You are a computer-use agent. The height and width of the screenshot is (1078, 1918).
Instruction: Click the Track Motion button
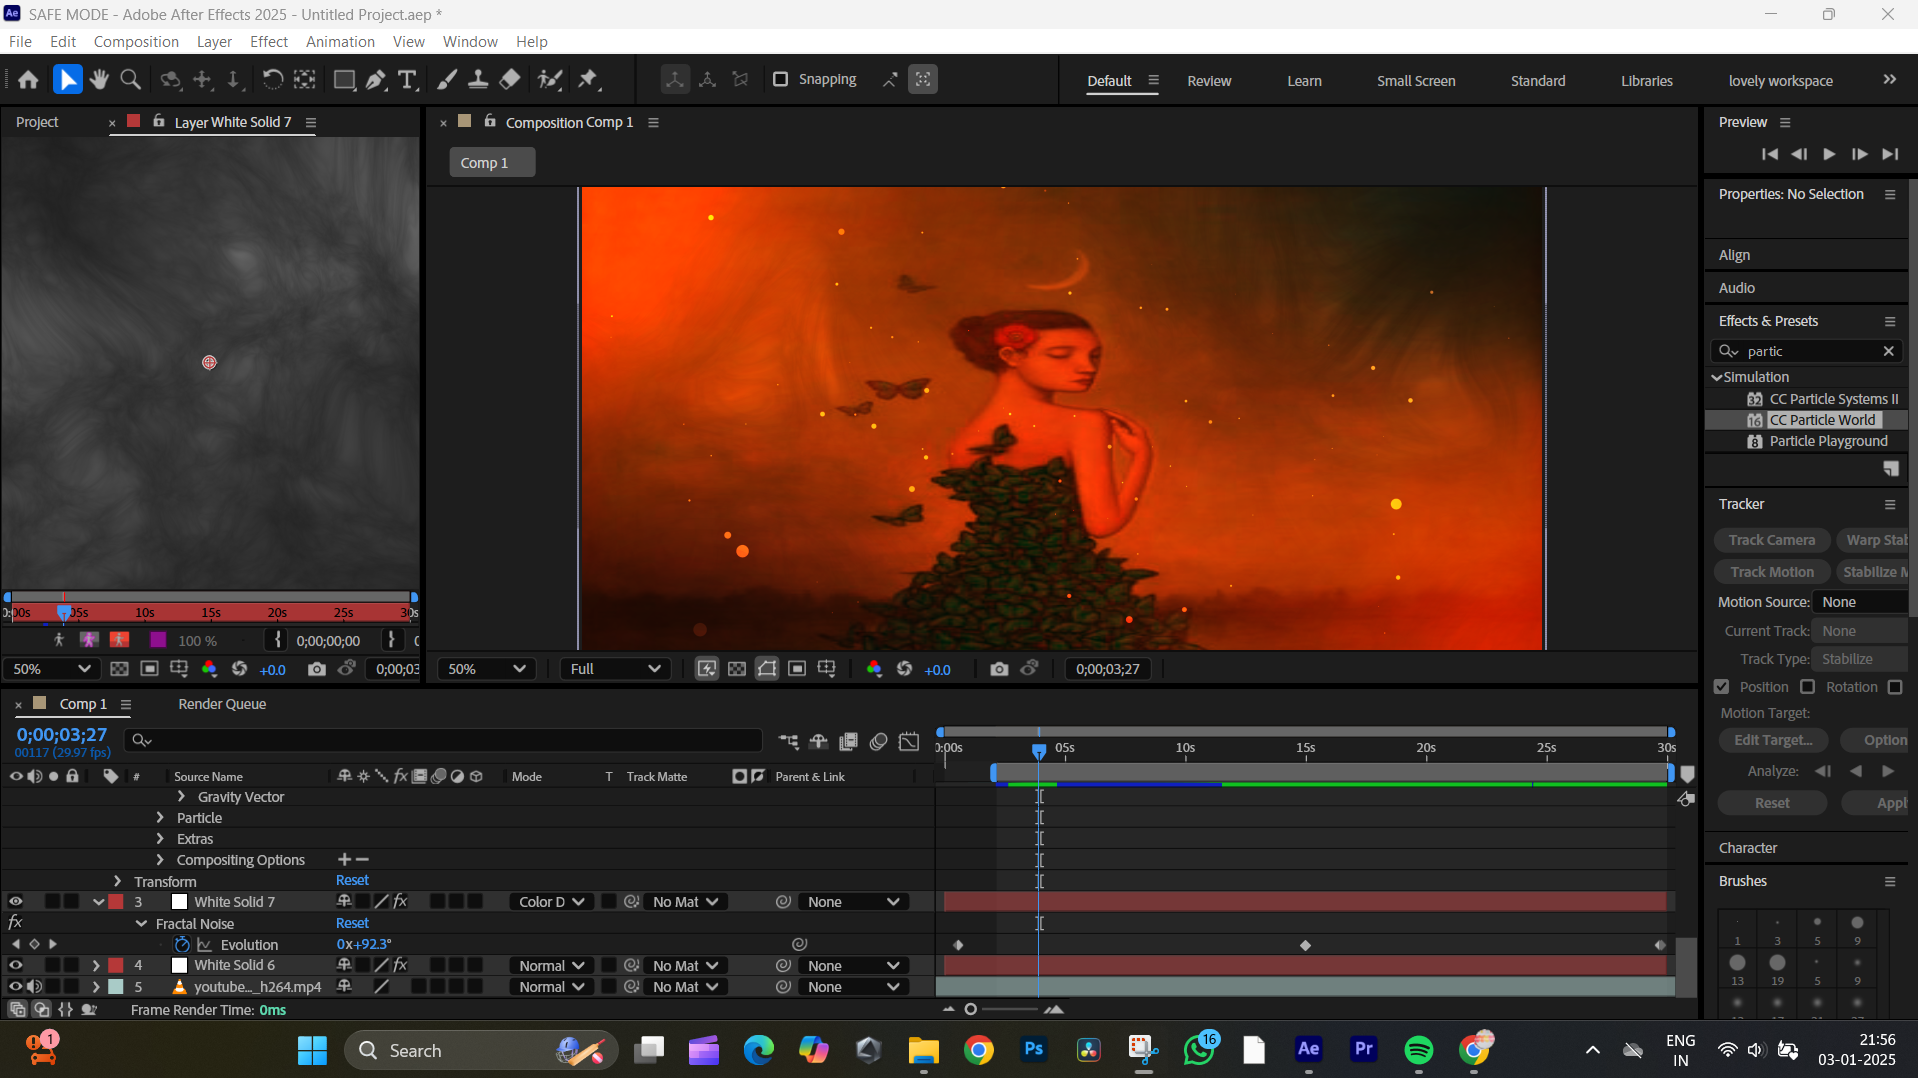point(1772,572)
